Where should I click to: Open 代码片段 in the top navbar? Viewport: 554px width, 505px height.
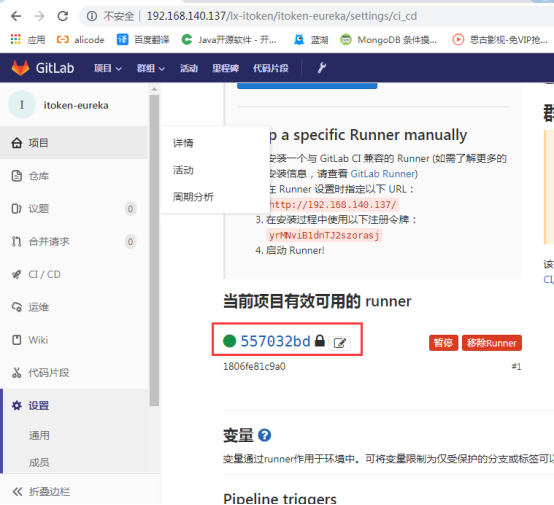pyautogui.click(x=271, y=68)
